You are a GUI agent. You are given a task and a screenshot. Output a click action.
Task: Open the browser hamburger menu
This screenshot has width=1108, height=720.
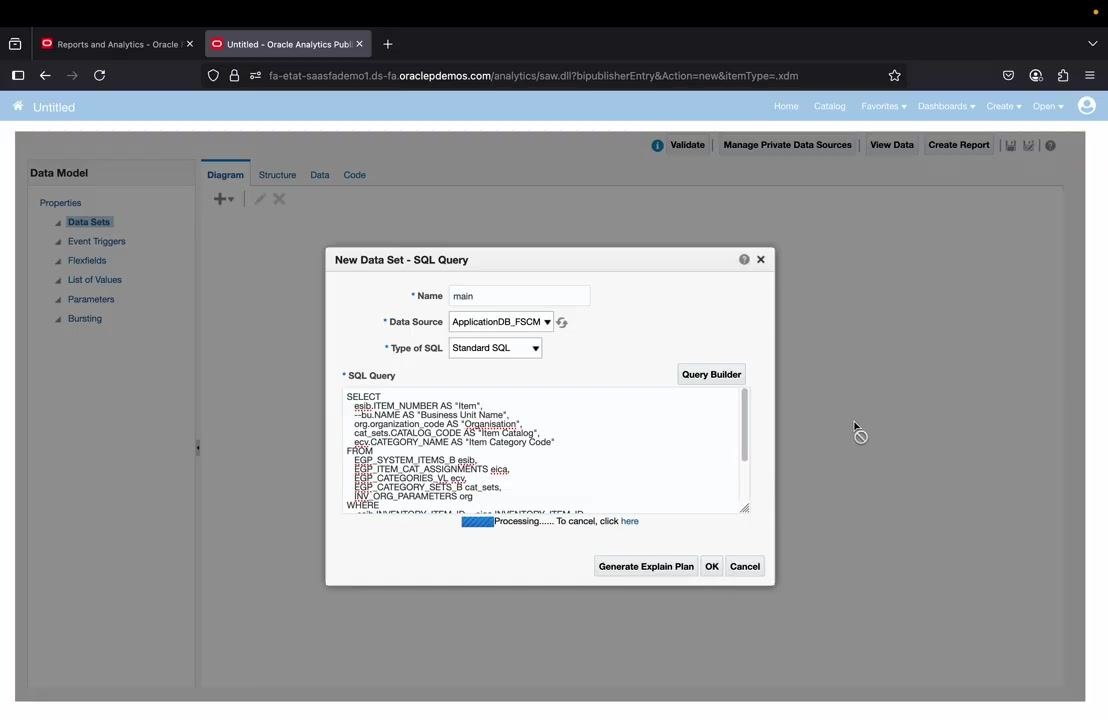click(x=1090, y=76)
